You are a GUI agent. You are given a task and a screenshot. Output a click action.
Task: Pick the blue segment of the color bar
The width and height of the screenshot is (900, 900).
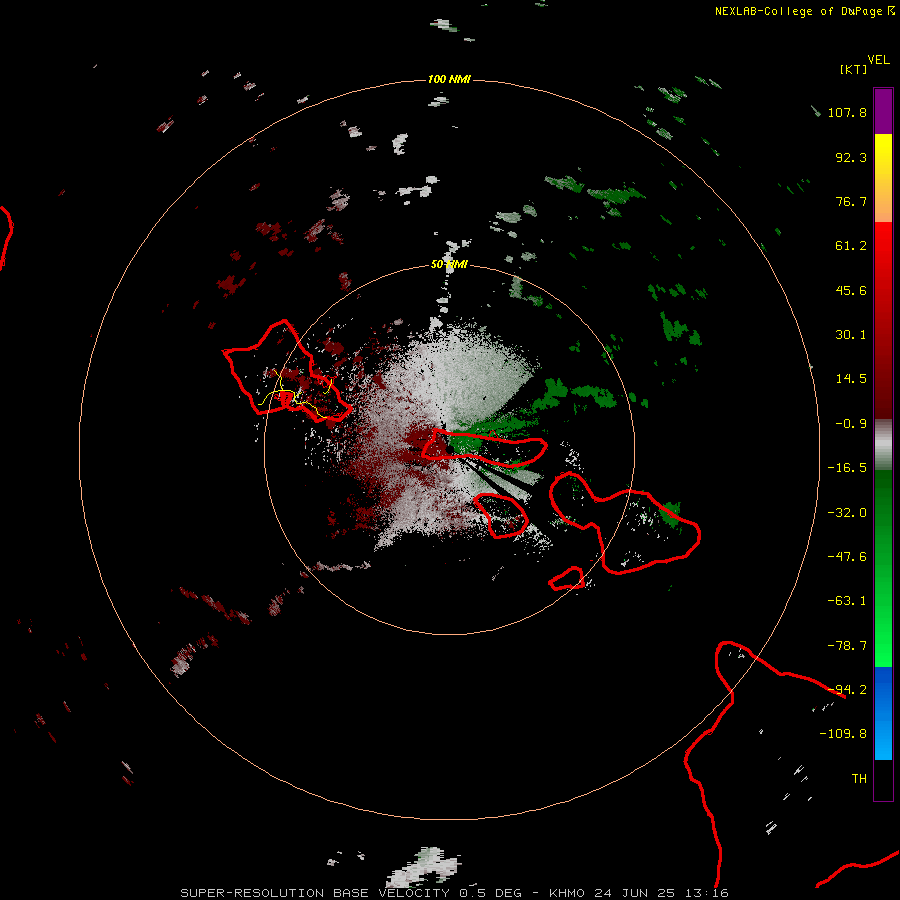click(883, 713)
